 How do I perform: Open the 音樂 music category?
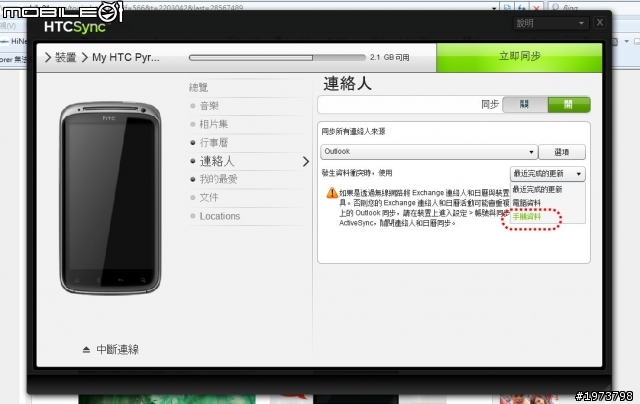pos(209,106)
